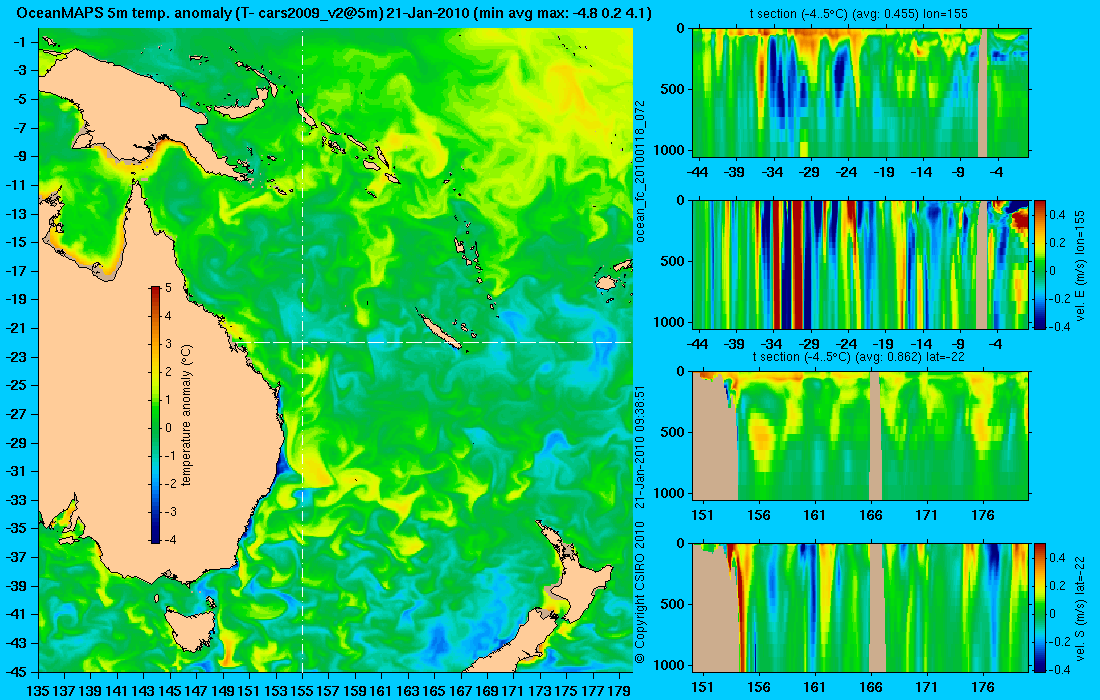The height and width of the screenshot is (700, 1100).
Task: Click the New Caledonia island on the map
Action: click(438, 330)
